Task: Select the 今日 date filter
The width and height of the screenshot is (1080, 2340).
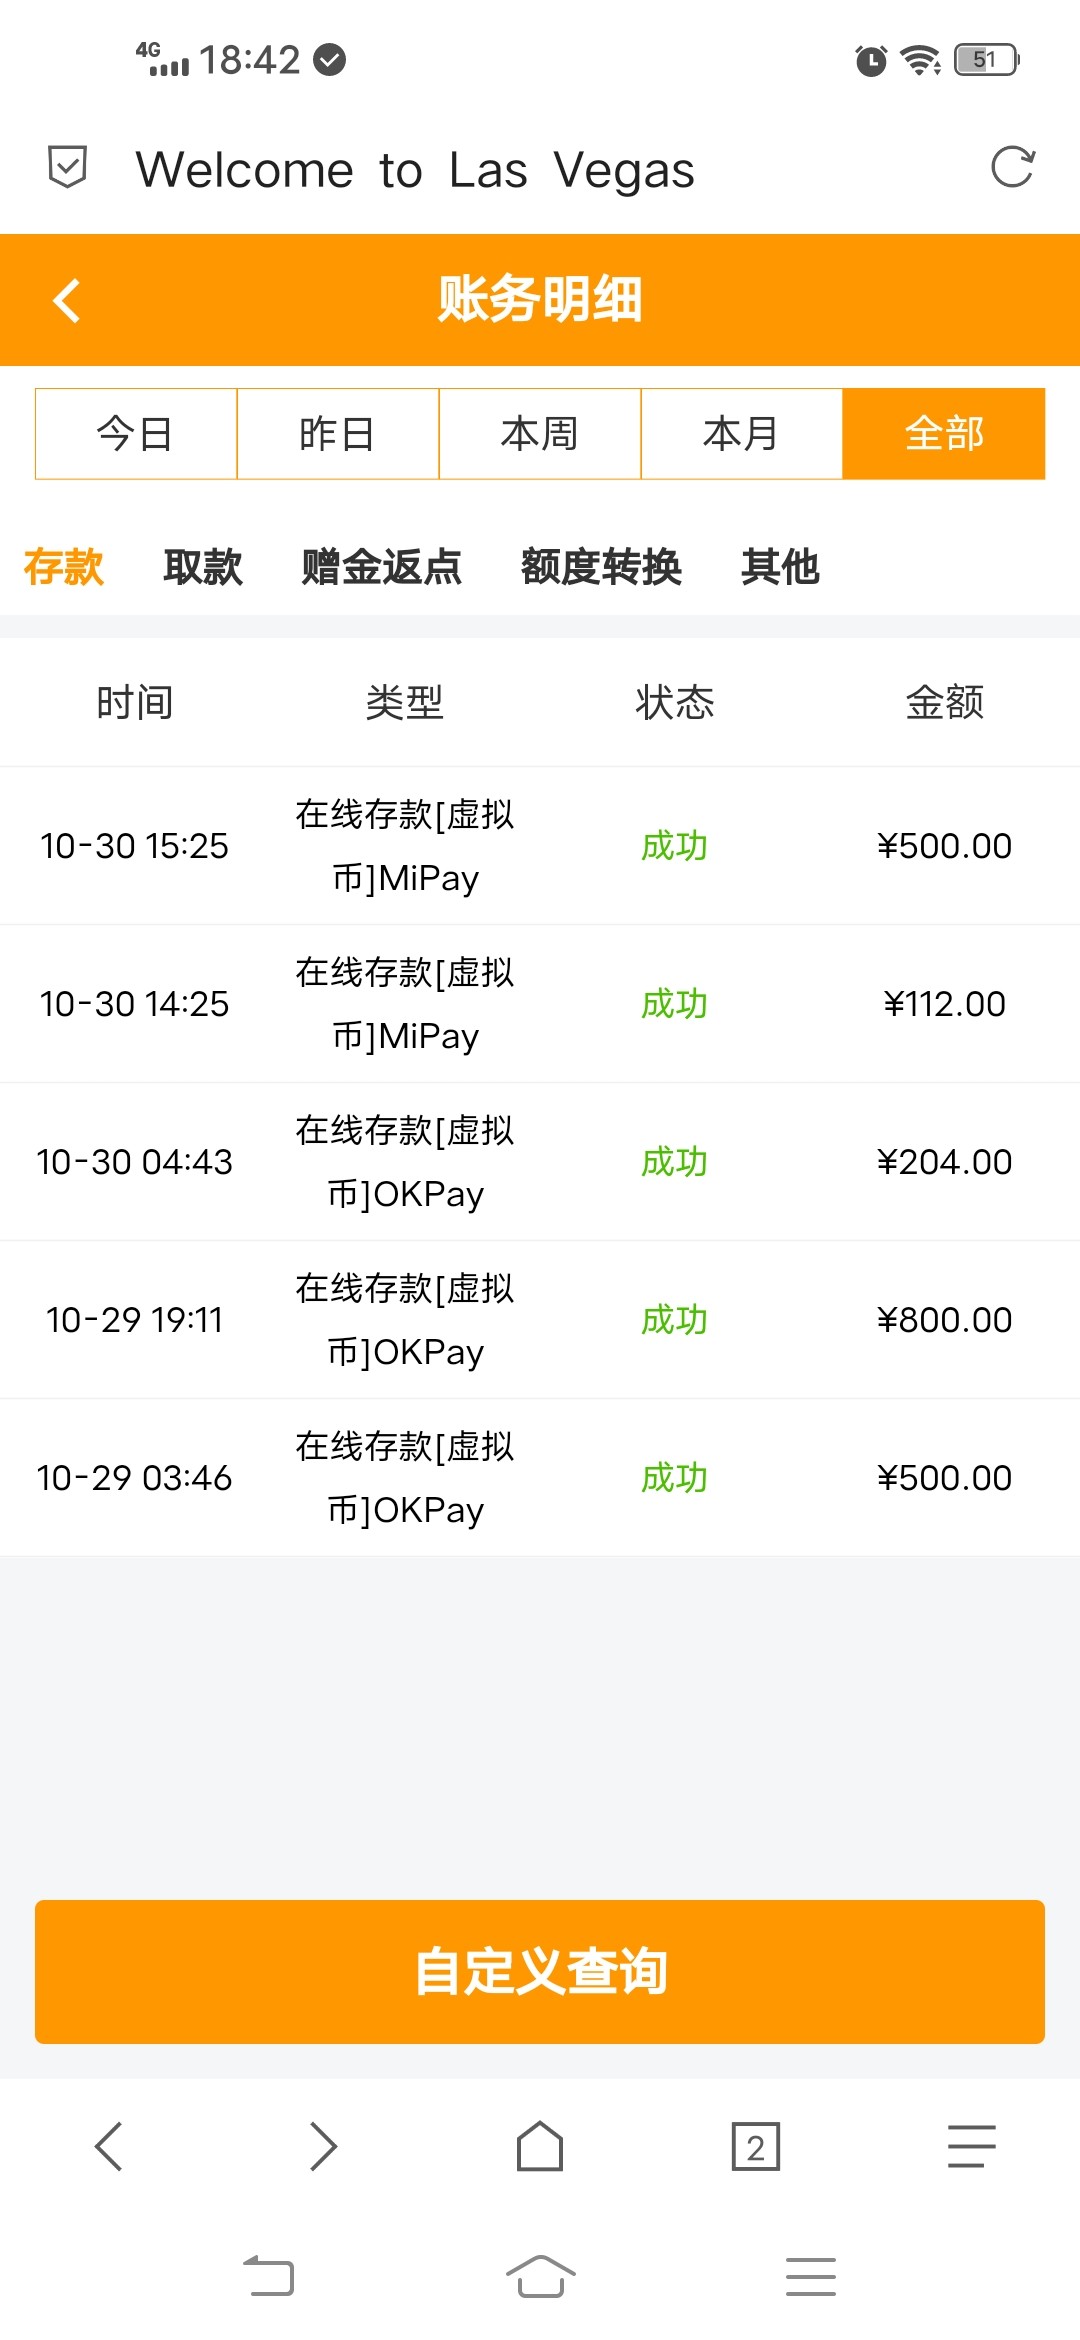Action: click(136, 434)
